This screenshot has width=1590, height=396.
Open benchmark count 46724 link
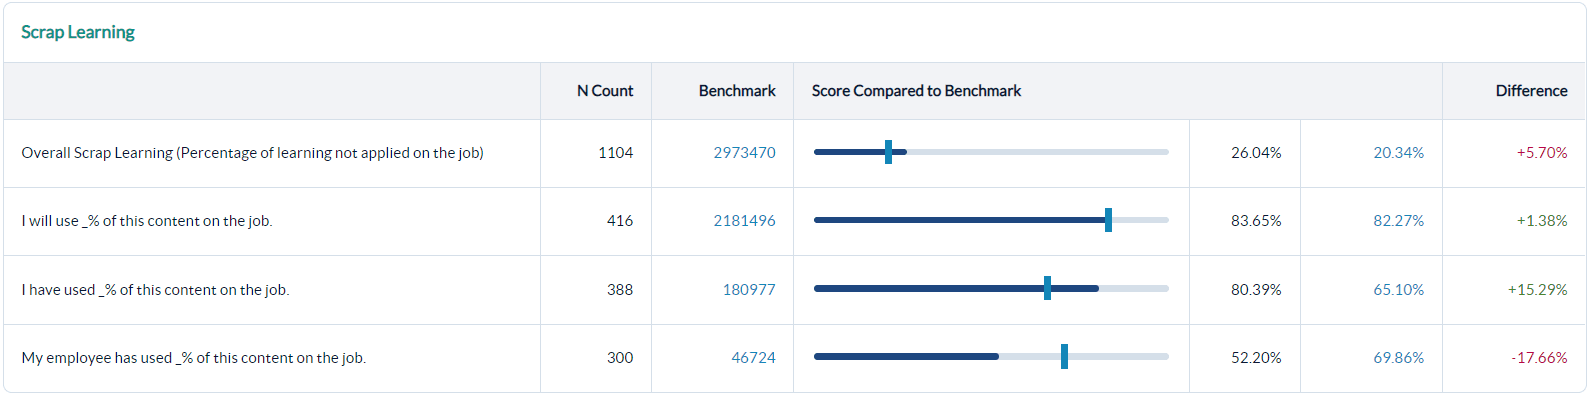(753, 358)
